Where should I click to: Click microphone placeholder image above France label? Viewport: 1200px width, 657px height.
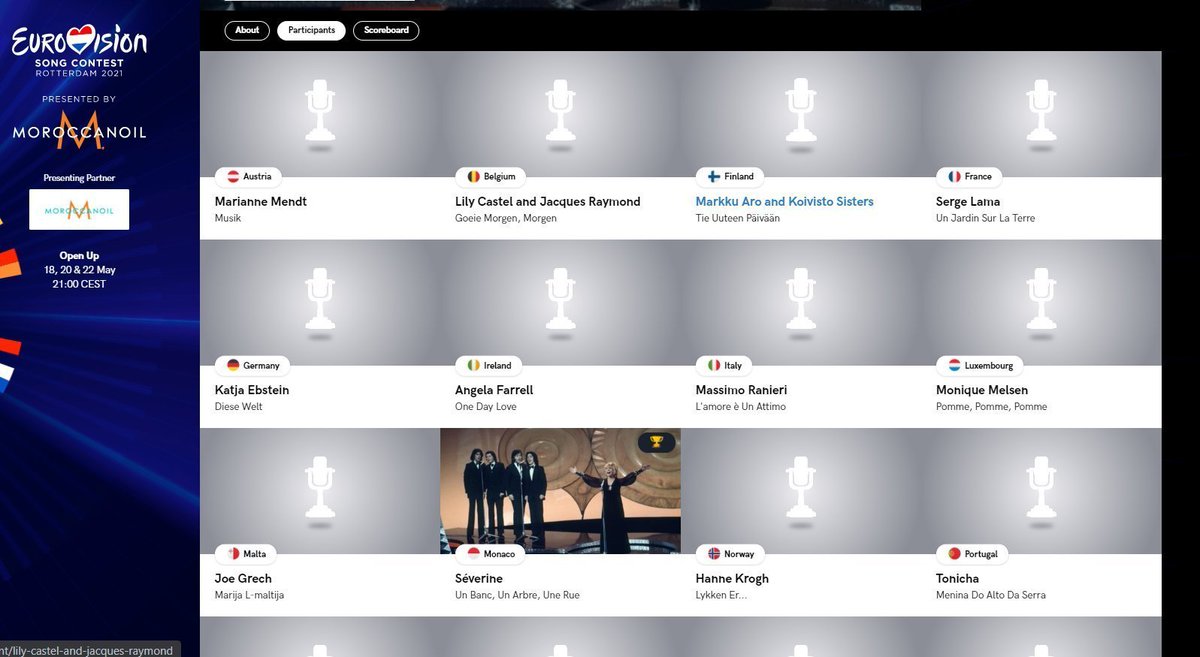(x=1041, y=114)
